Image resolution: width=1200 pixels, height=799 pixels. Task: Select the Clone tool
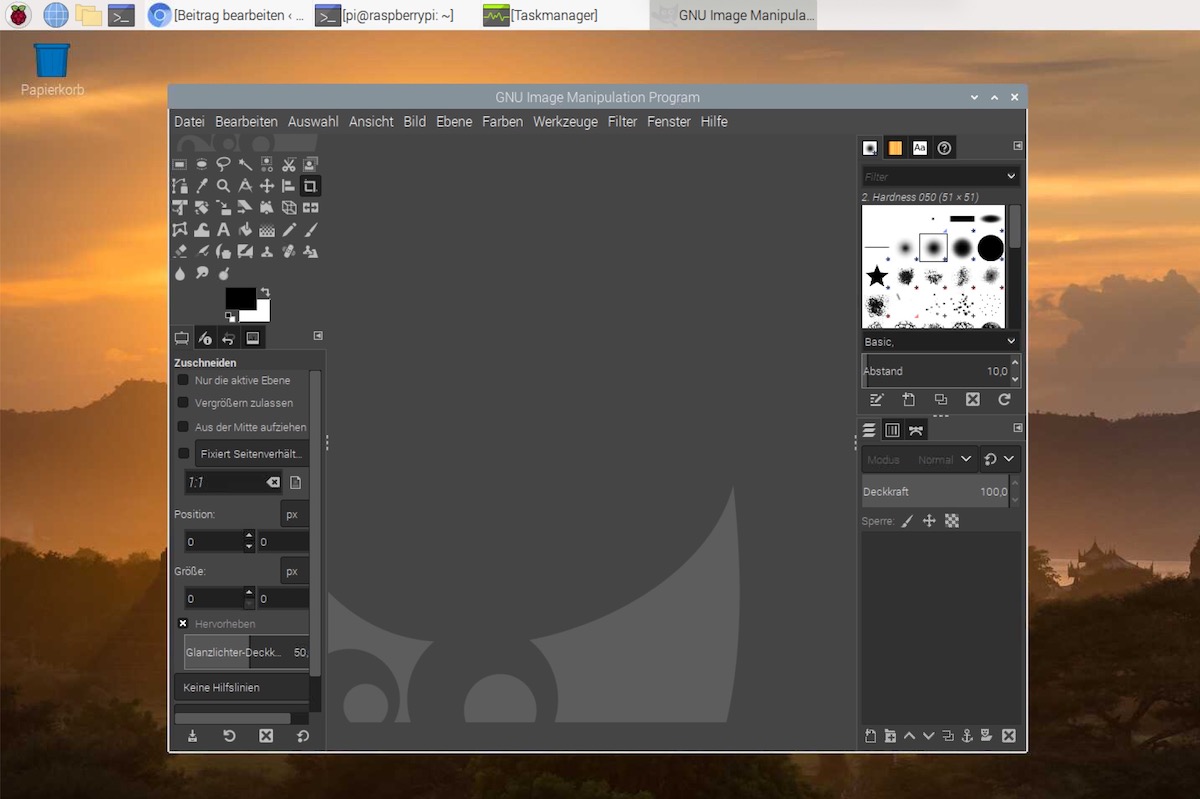pos(266,251)
